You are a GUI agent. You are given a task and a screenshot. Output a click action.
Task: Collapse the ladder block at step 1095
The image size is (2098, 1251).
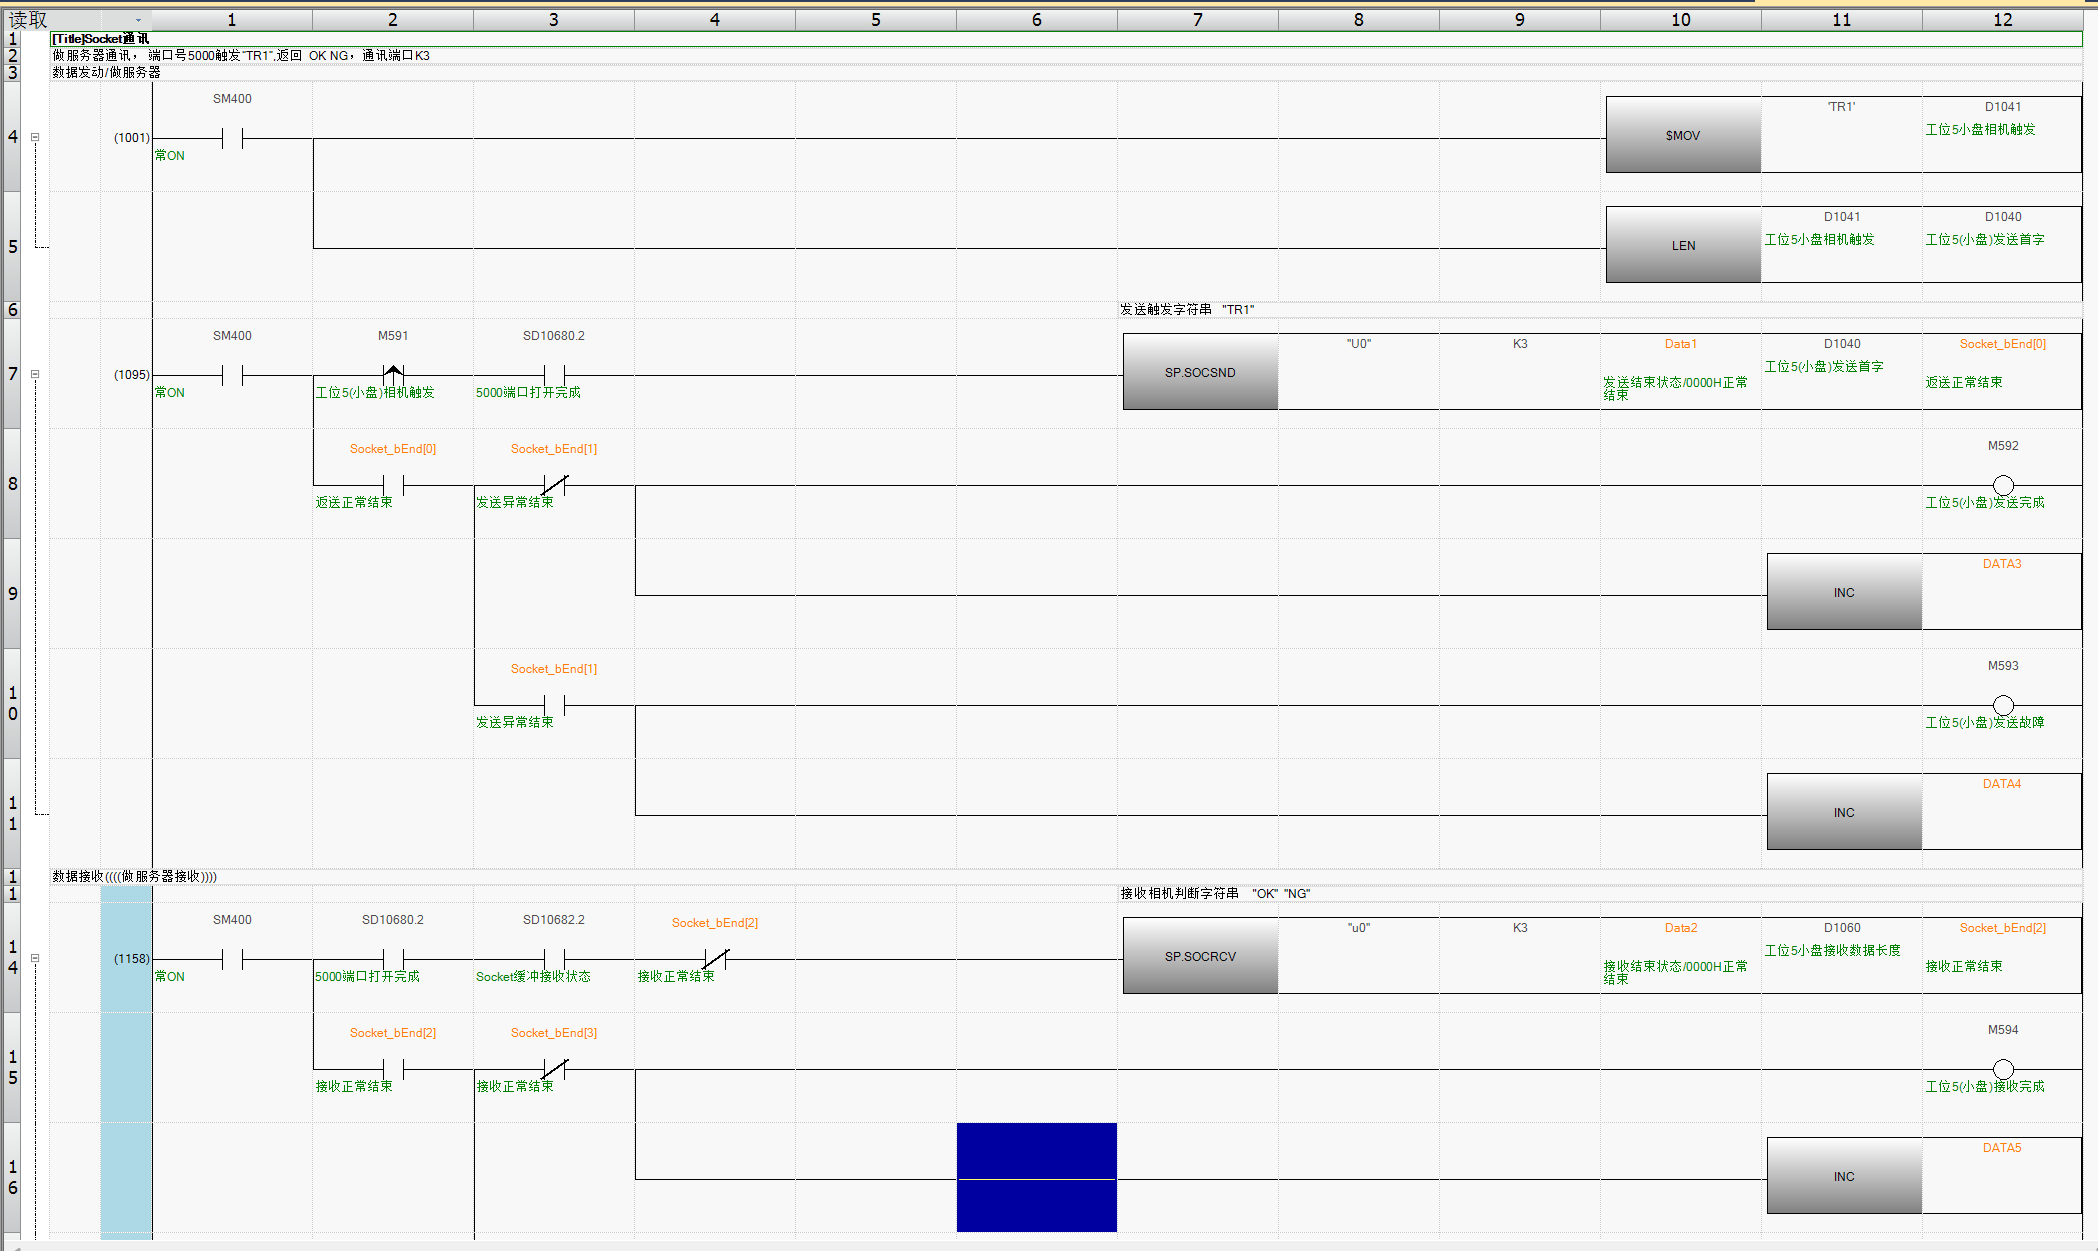[35, 374]
